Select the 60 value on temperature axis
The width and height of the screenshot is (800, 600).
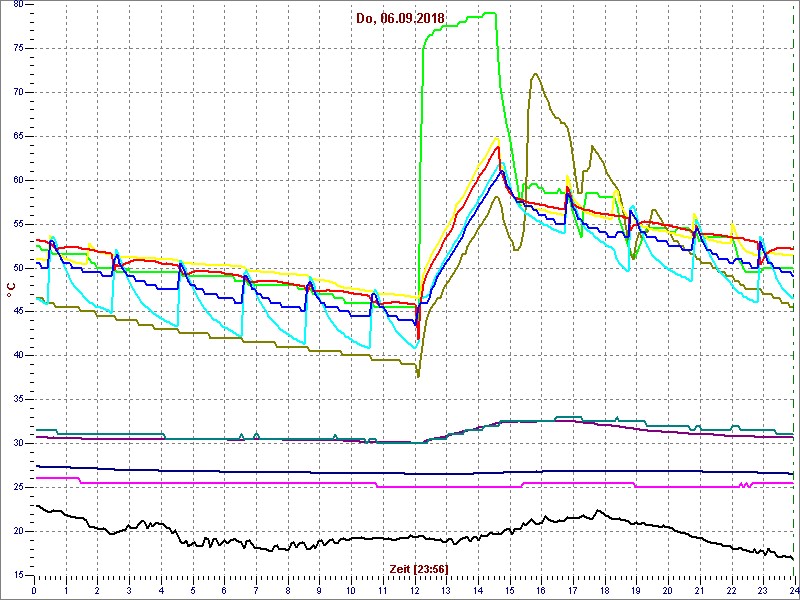click(17, 180)
